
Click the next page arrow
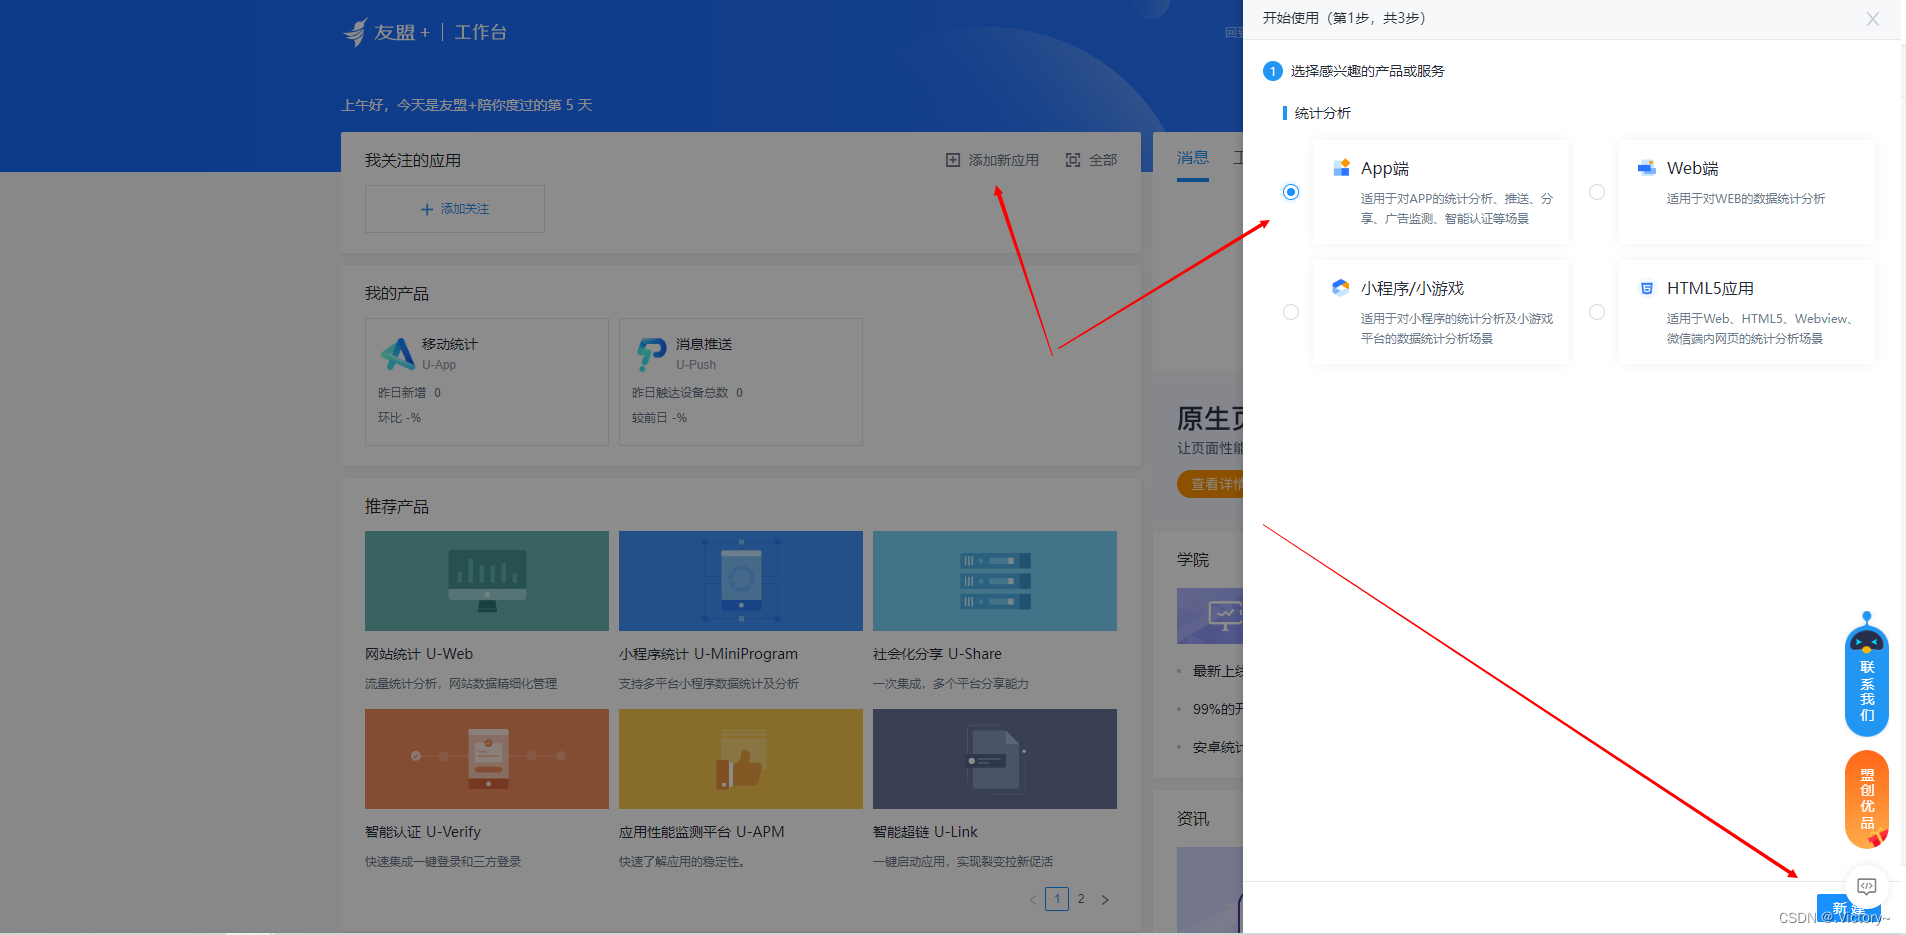coord(1105,900)
